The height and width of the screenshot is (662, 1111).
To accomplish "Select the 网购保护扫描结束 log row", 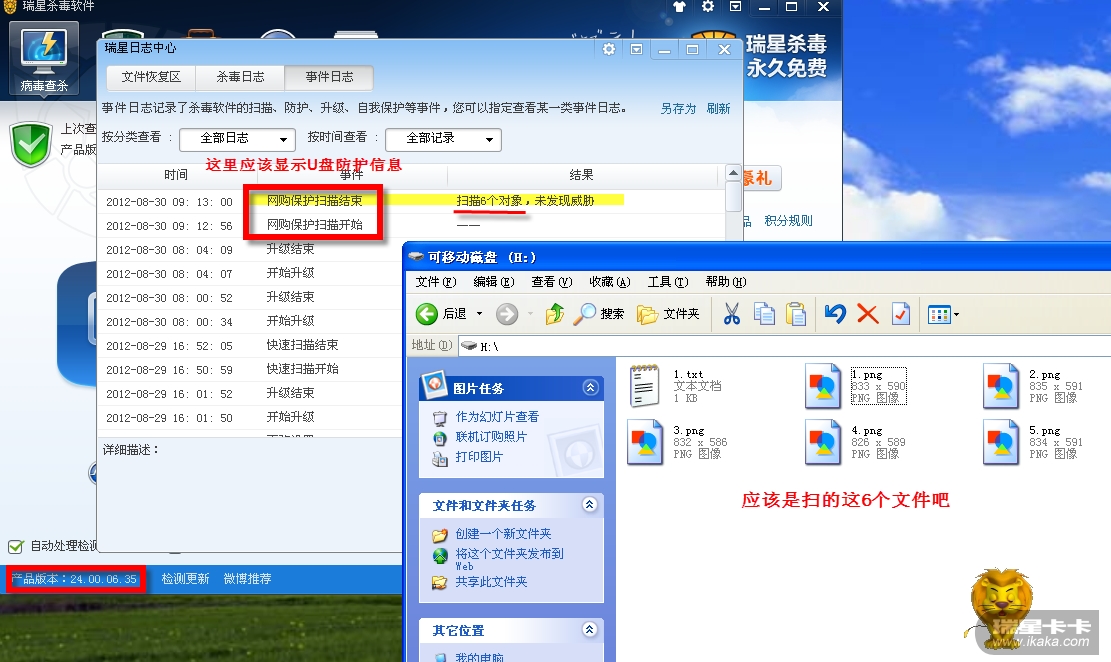I will (411, 201).
